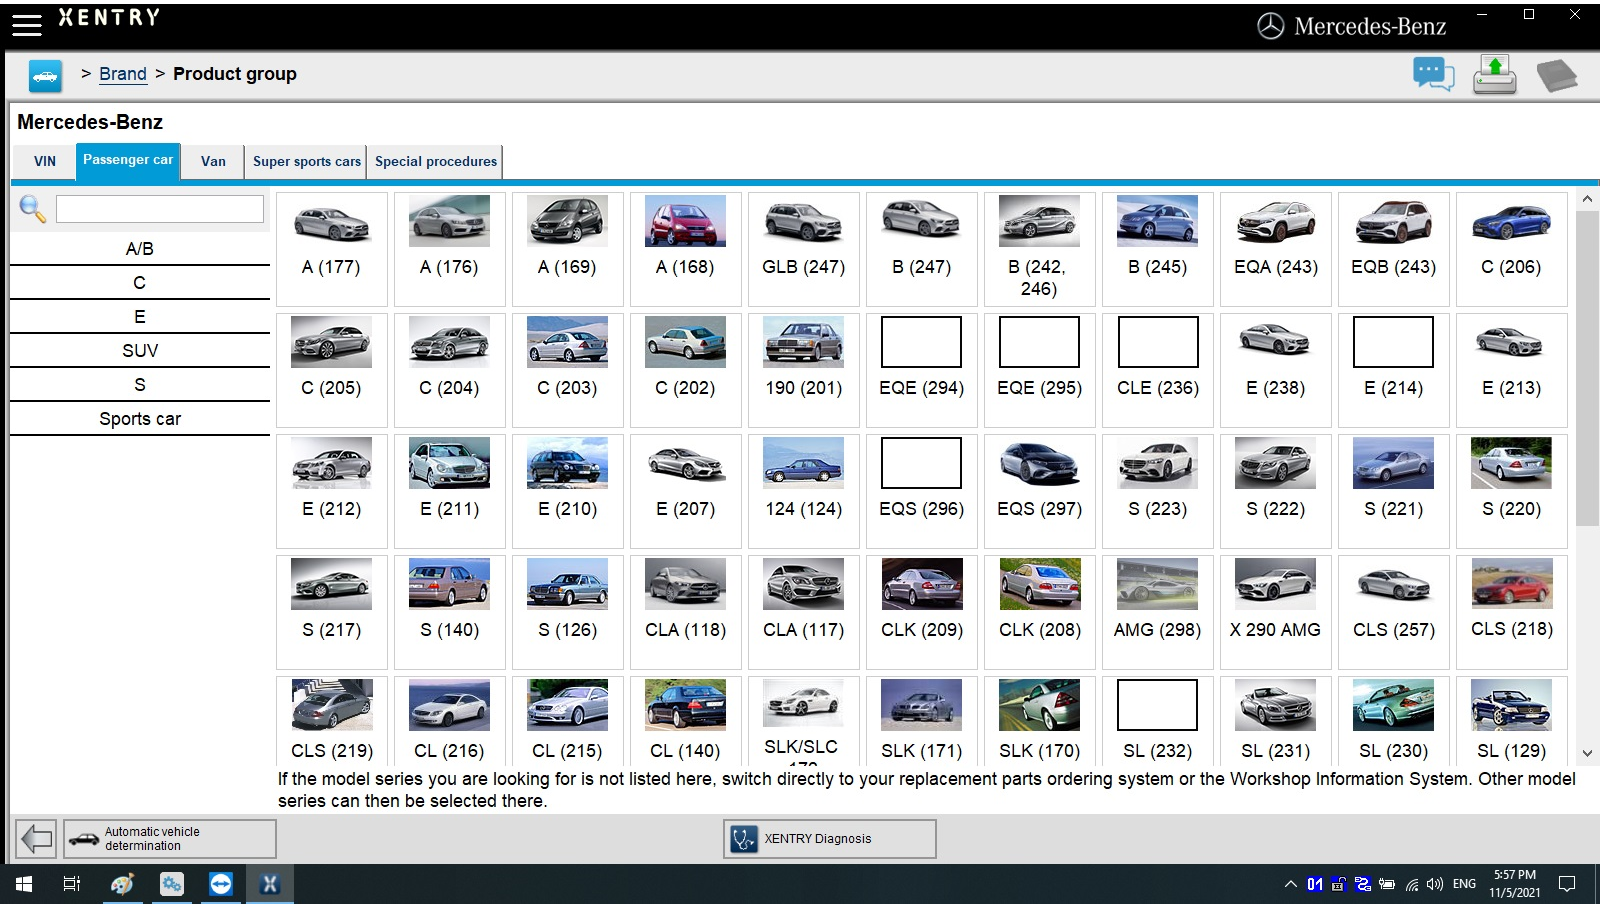Switch to the VIN tab
The width and height of the screenshot is (1601, 906).
(45, 161)
